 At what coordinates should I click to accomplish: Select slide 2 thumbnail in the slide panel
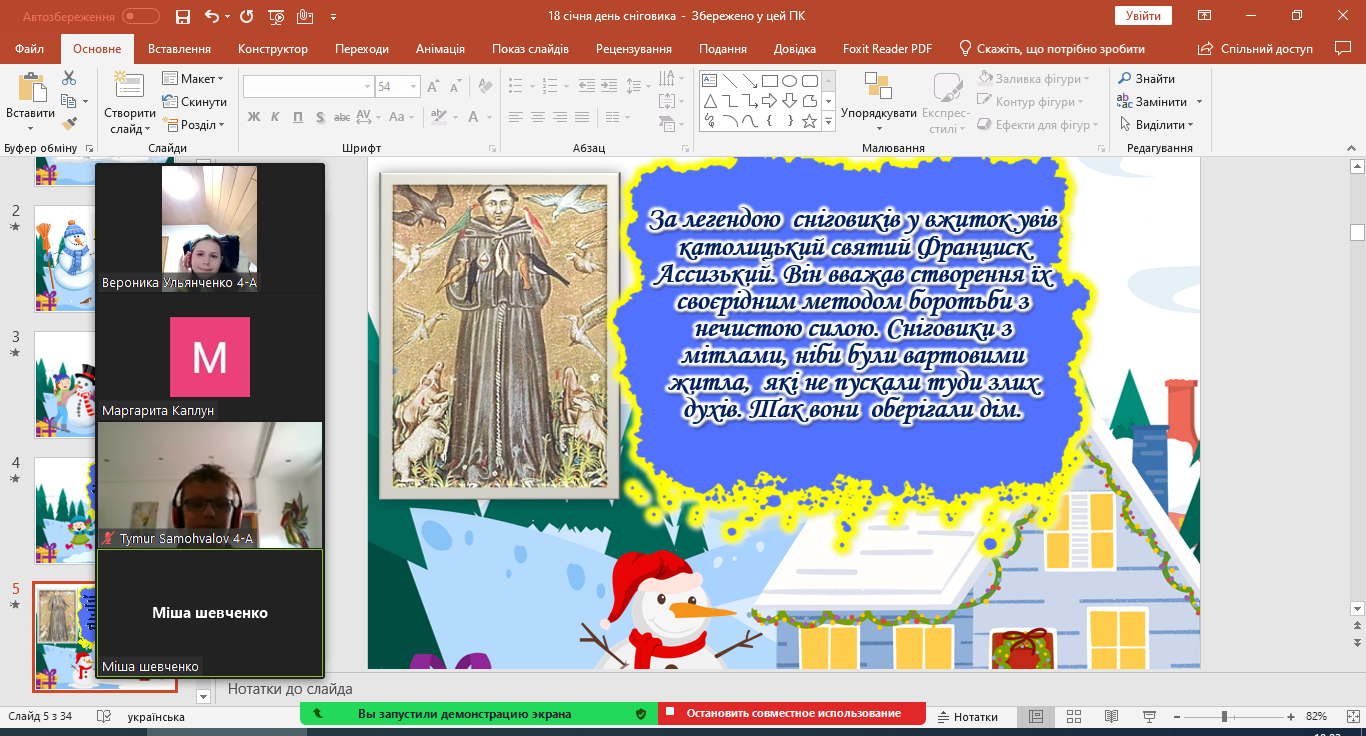click(64, 259)
